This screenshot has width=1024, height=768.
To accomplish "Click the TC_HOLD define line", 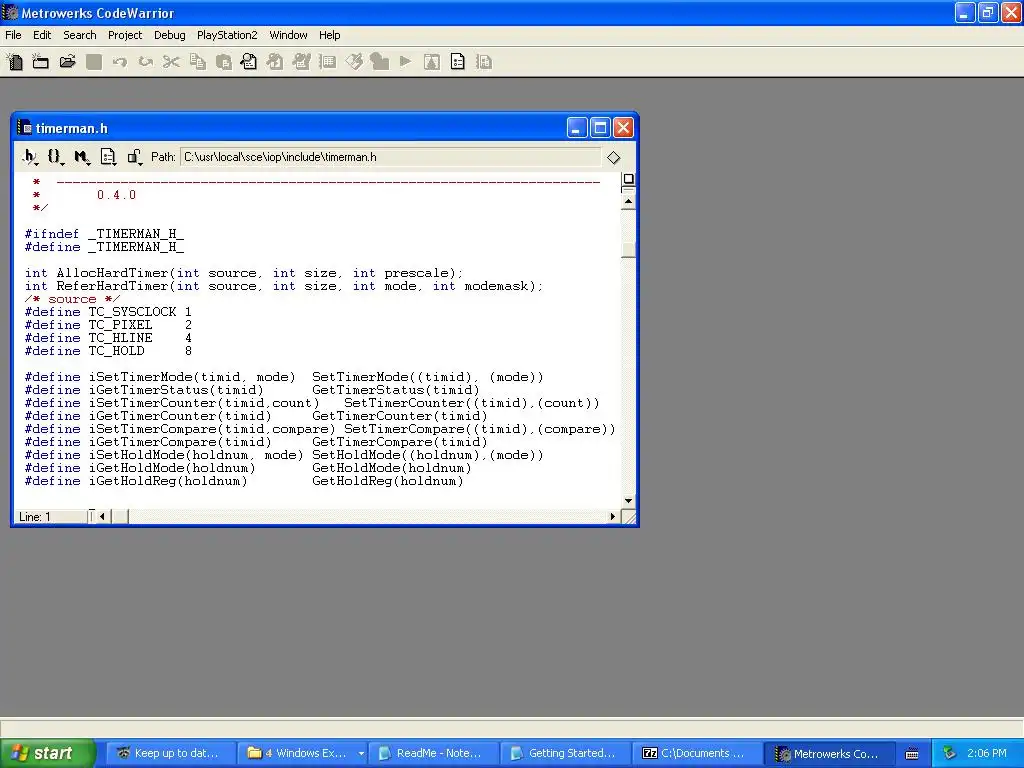I will click(x=108, y=351).
